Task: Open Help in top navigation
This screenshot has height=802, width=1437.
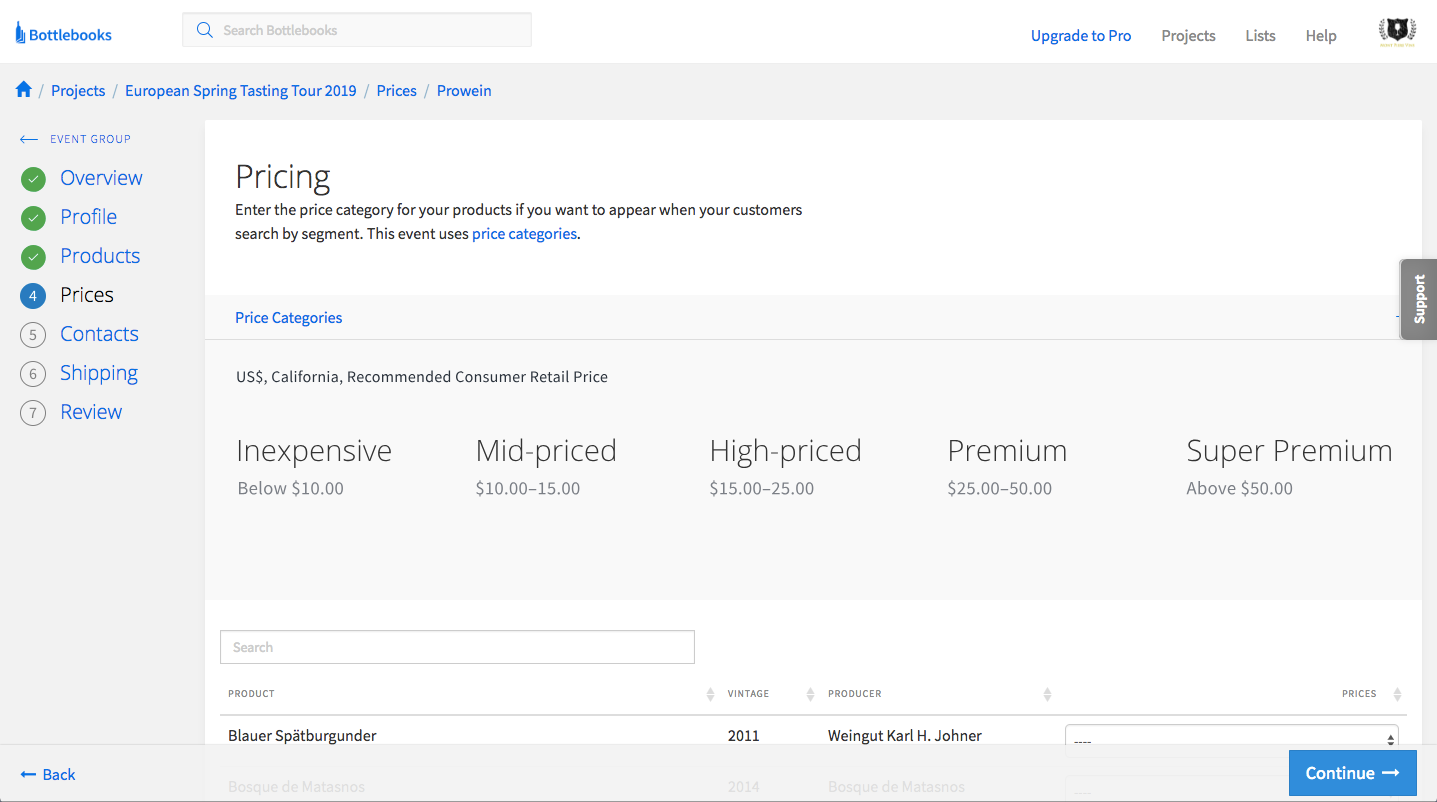Action: 1321,36
